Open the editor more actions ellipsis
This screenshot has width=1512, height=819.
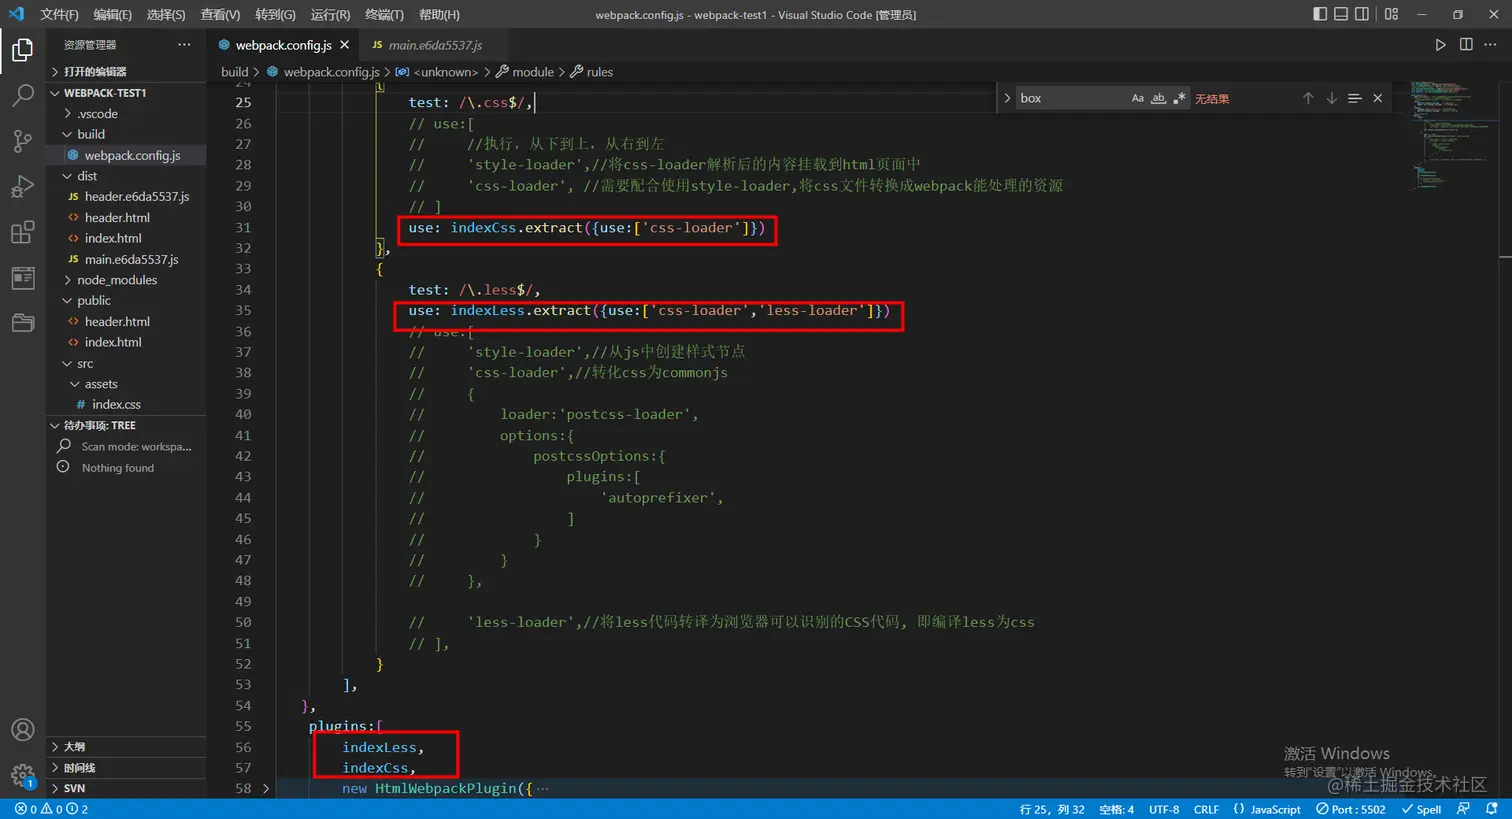click(x=1491, y=45)
